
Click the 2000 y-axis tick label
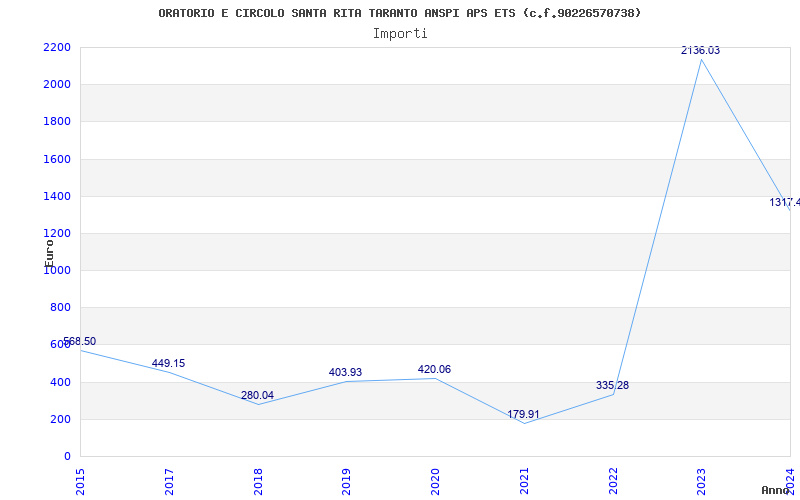pos(57,84)
